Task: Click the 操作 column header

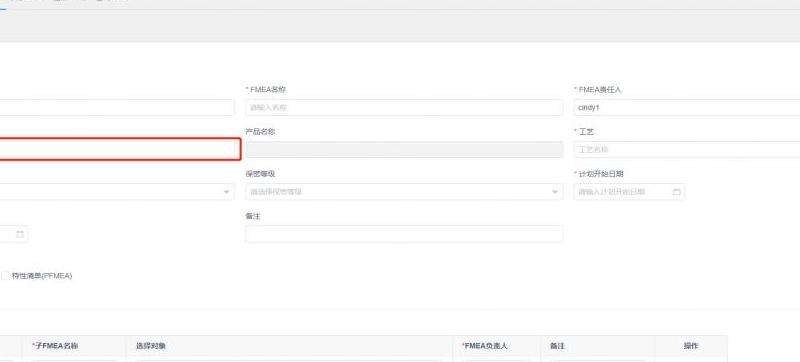Action: (691, 346)
